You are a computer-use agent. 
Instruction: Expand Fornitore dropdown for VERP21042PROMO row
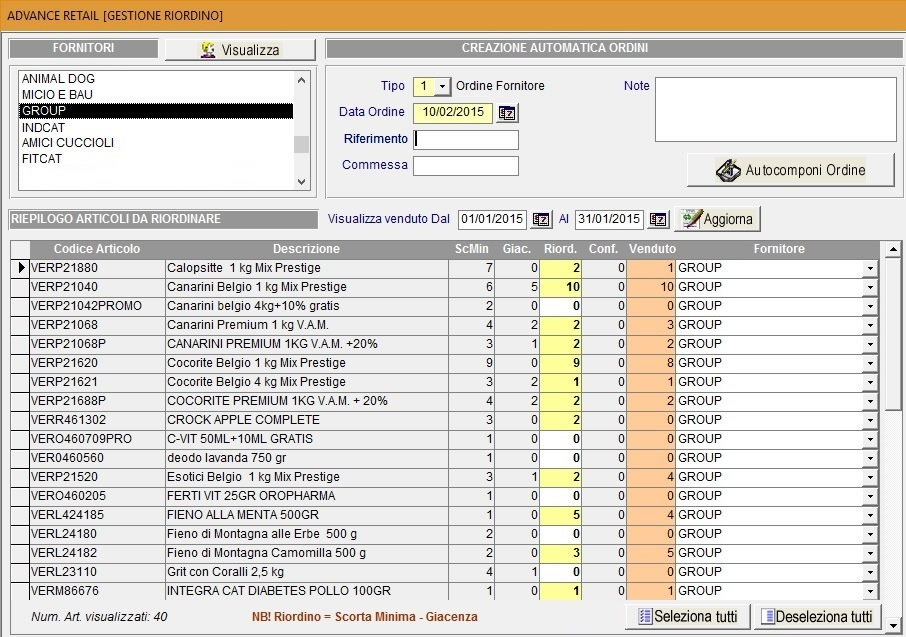(x=870, y=306)
